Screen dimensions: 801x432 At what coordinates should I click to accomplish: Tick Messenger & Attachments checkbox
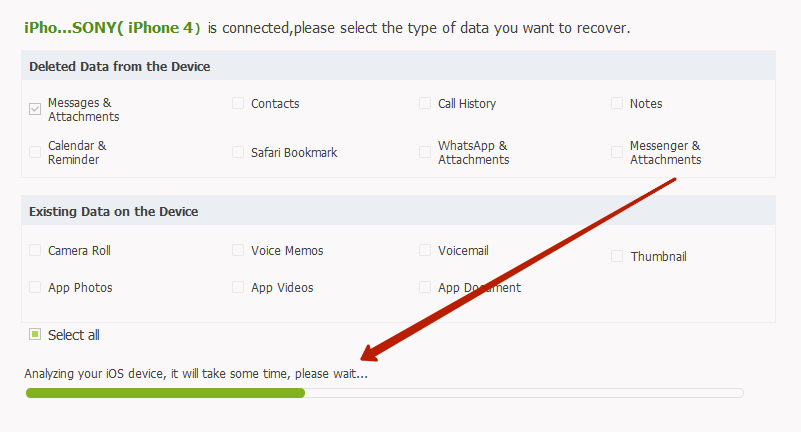[x=617, y=152]
